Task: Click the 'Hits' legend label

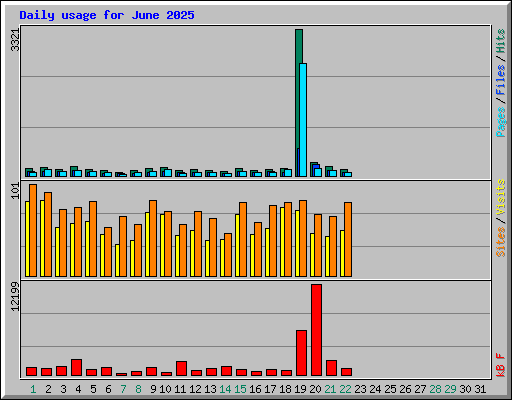Action: 501,41
